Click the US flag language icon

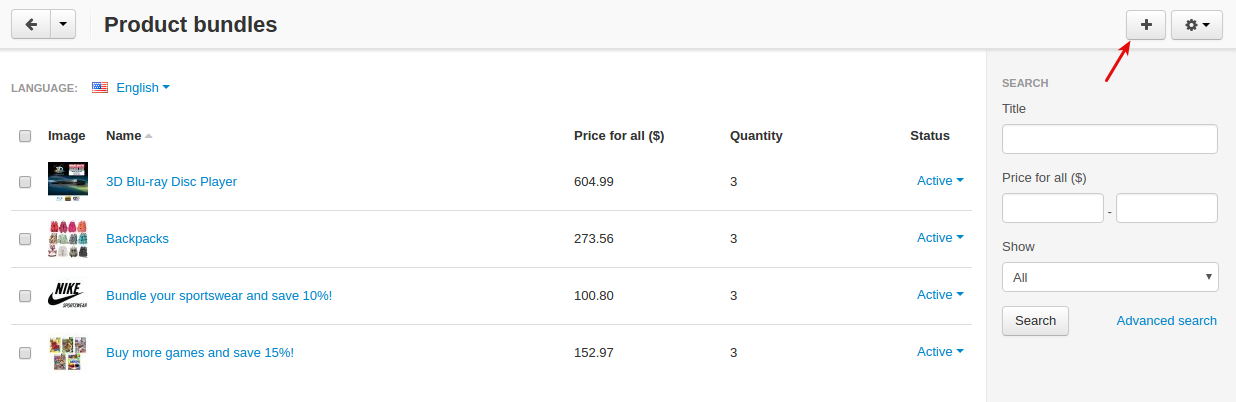point(100,88)
